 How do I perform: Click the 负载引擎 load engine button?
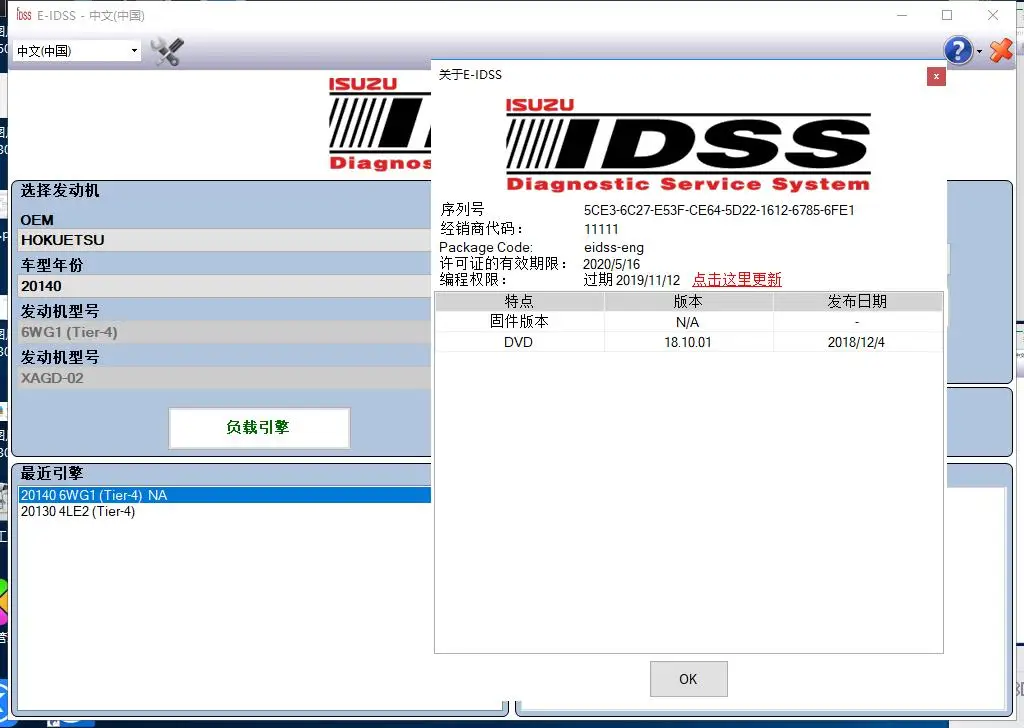pyautogui.click(x=259, y=428)
